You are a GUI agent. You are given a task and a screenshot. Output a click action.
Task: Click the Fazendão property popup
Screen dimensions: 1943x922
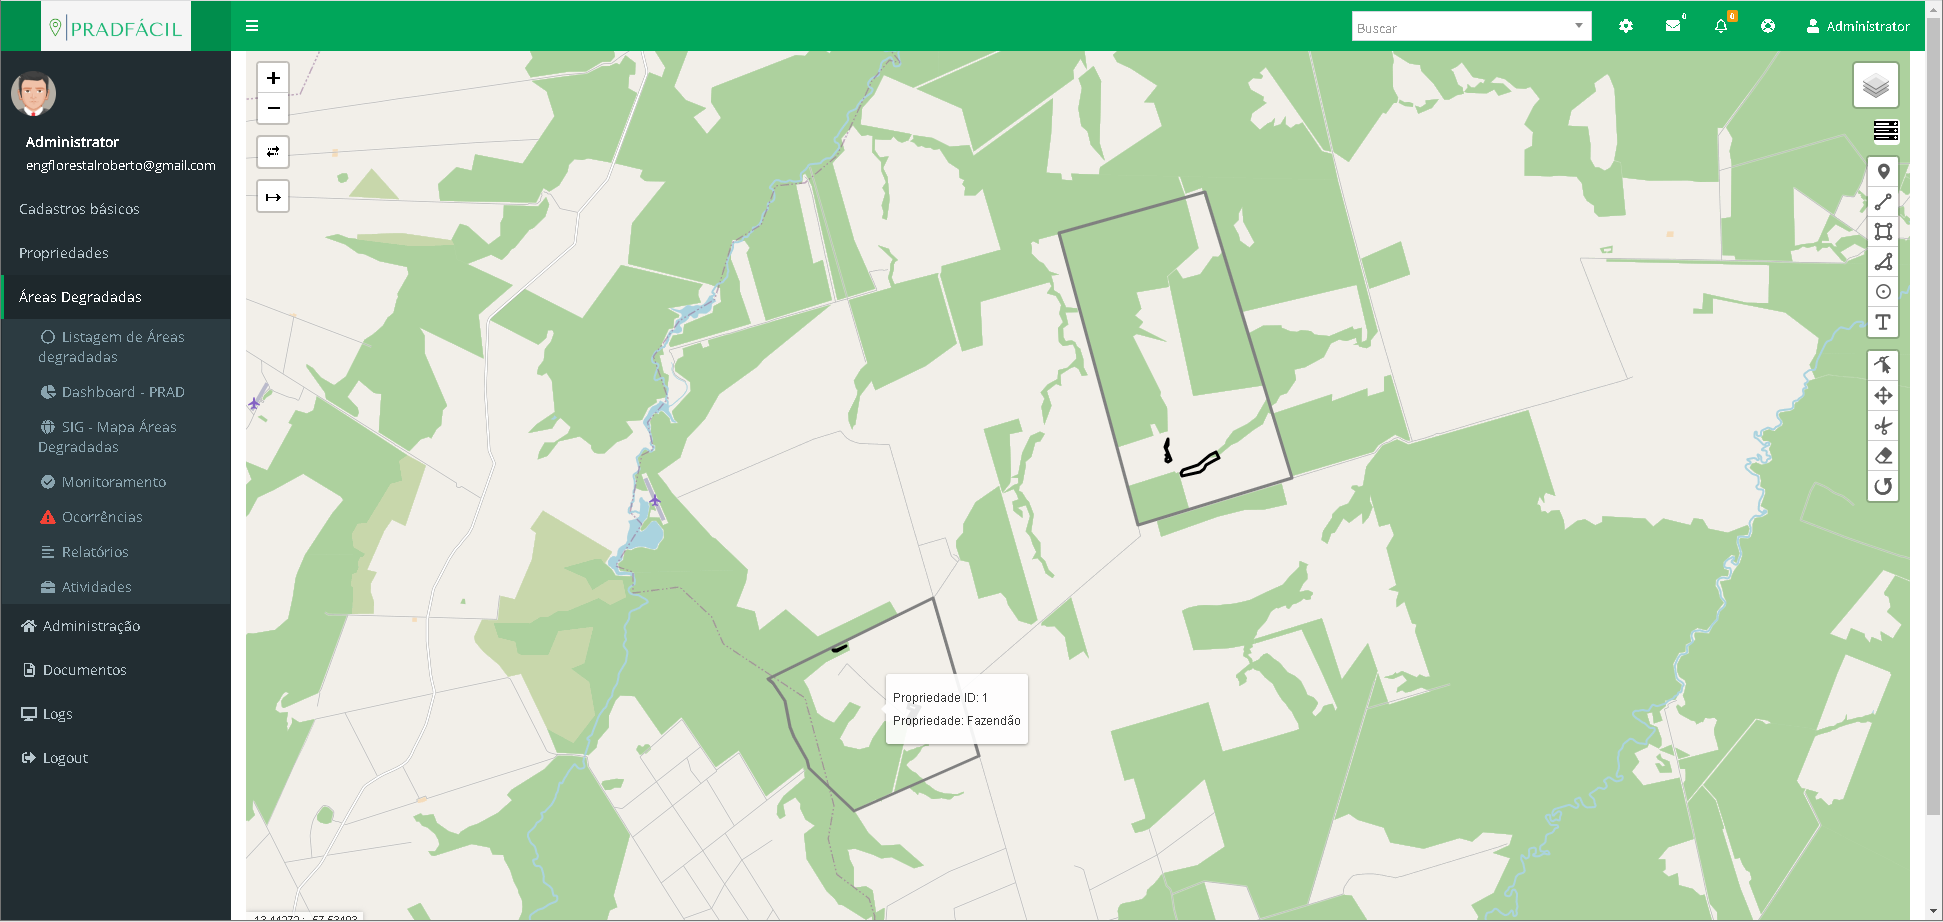[956, 709]
